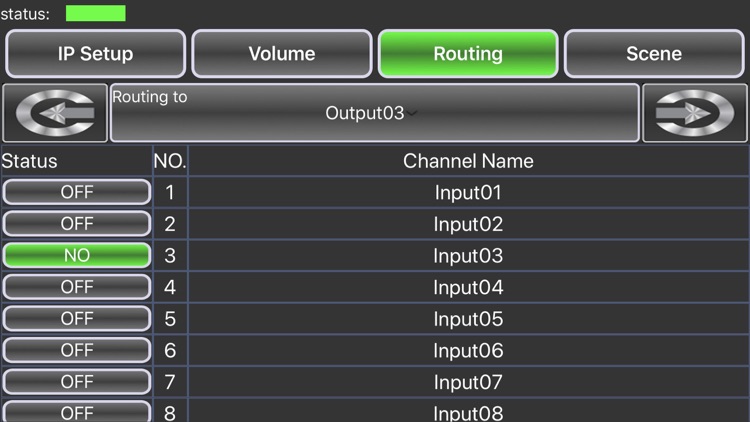Disable the green Input03 routing toggle
Image resolution: width=750 pixels, height=422 pixels.
pos(77,255)
